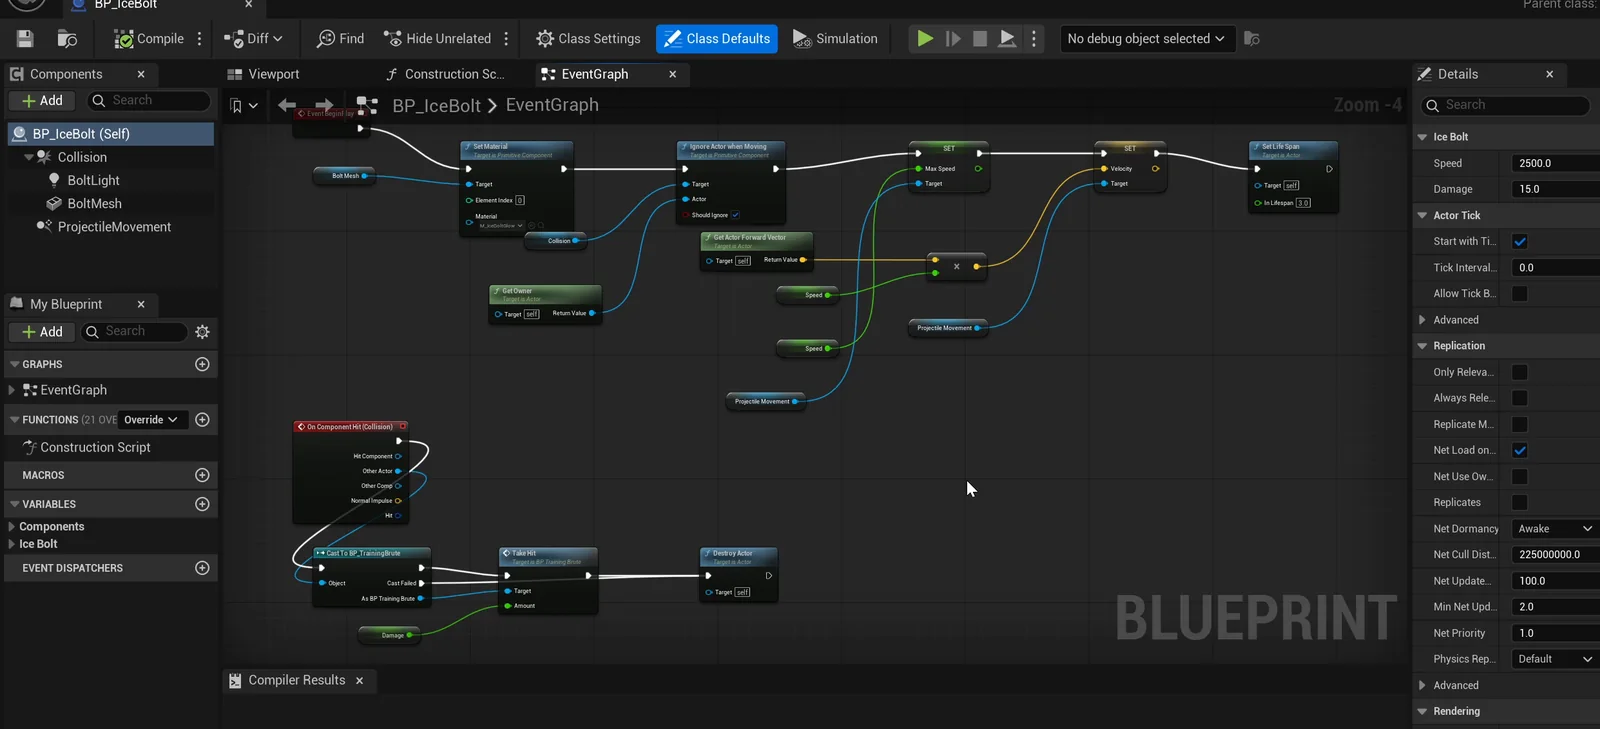This screenshot has width=1600, height=729.
Task: Click the green Play button
Action: (x=925, y=39)
